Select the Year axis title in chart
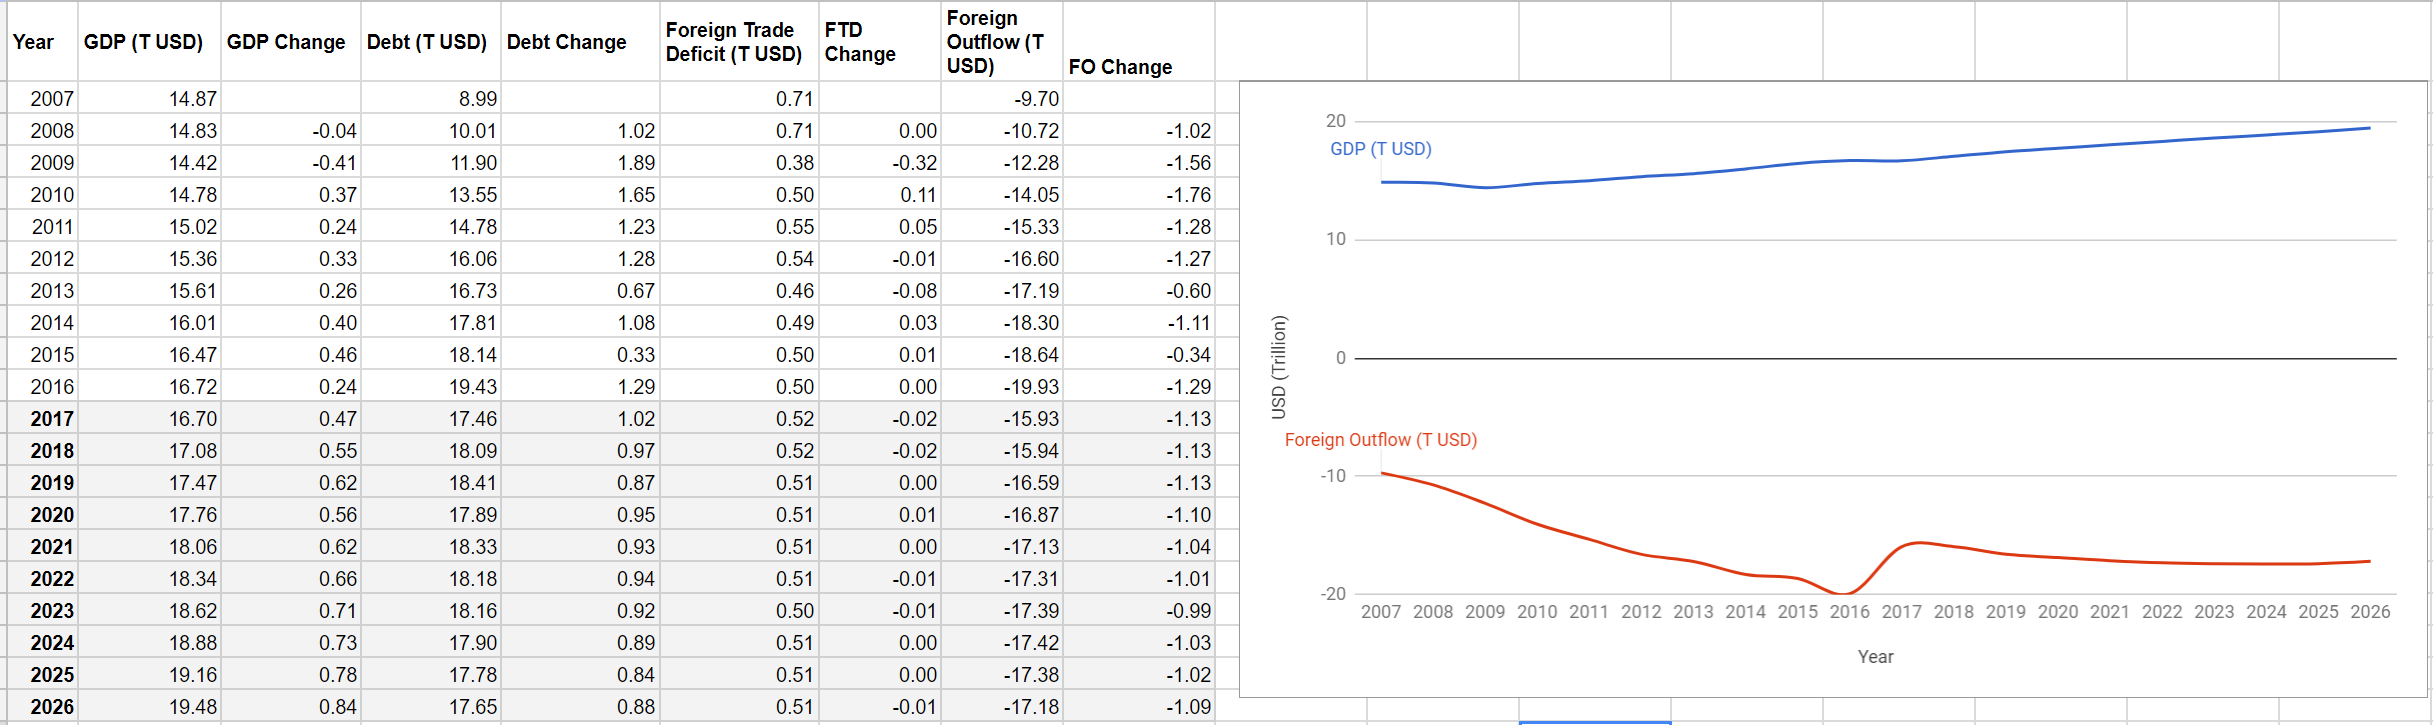 coord(1875,657)
